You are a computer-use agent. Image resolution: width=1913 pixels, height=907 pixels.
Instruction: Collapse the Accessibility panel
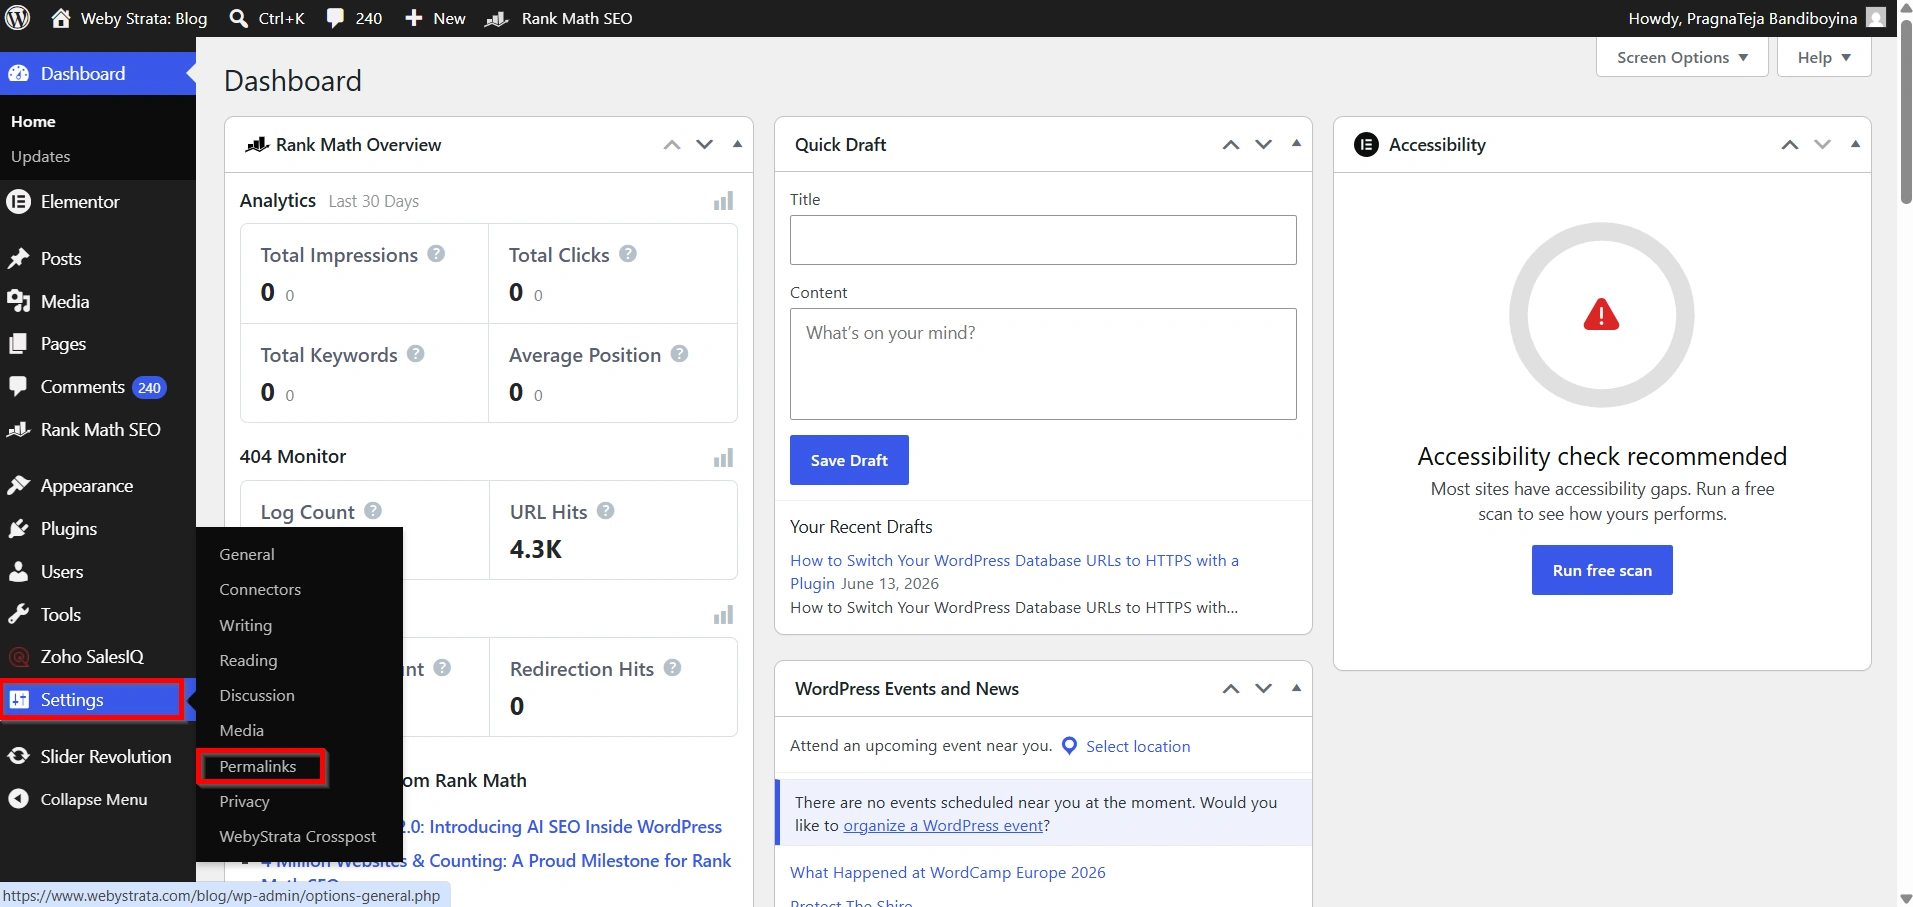[x=1855, y=145]
